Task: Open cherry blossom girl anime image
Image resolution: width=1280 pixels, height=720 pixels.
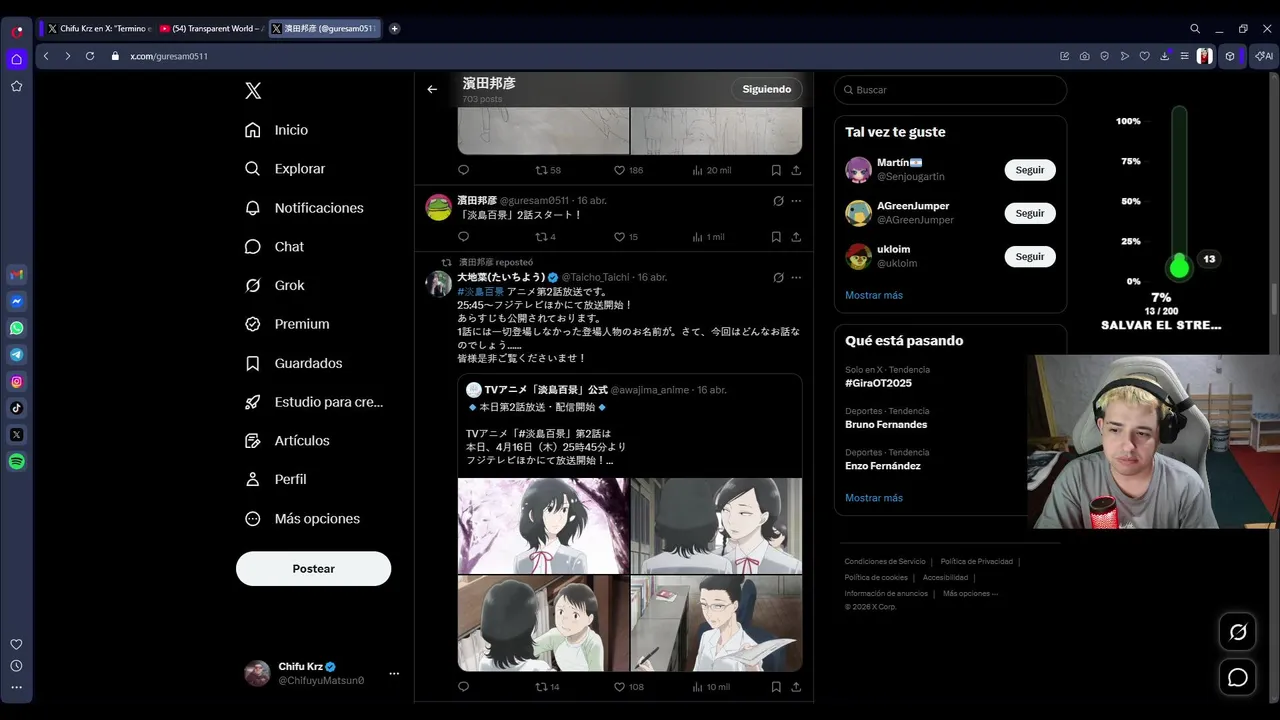Action: pyautogui.click(x=543, y=525)
